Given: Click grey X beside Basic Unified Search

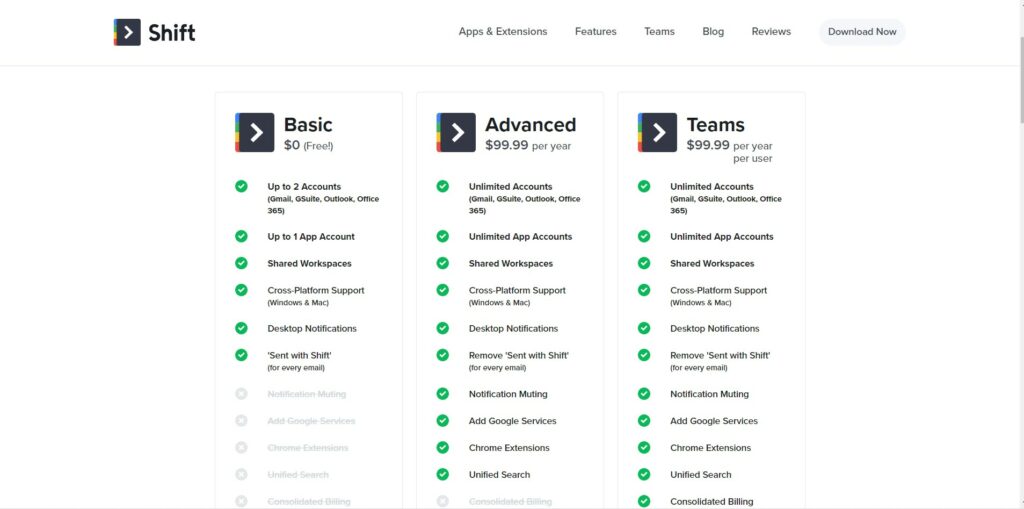Looking at the screenshot, I should click(242, 474).
